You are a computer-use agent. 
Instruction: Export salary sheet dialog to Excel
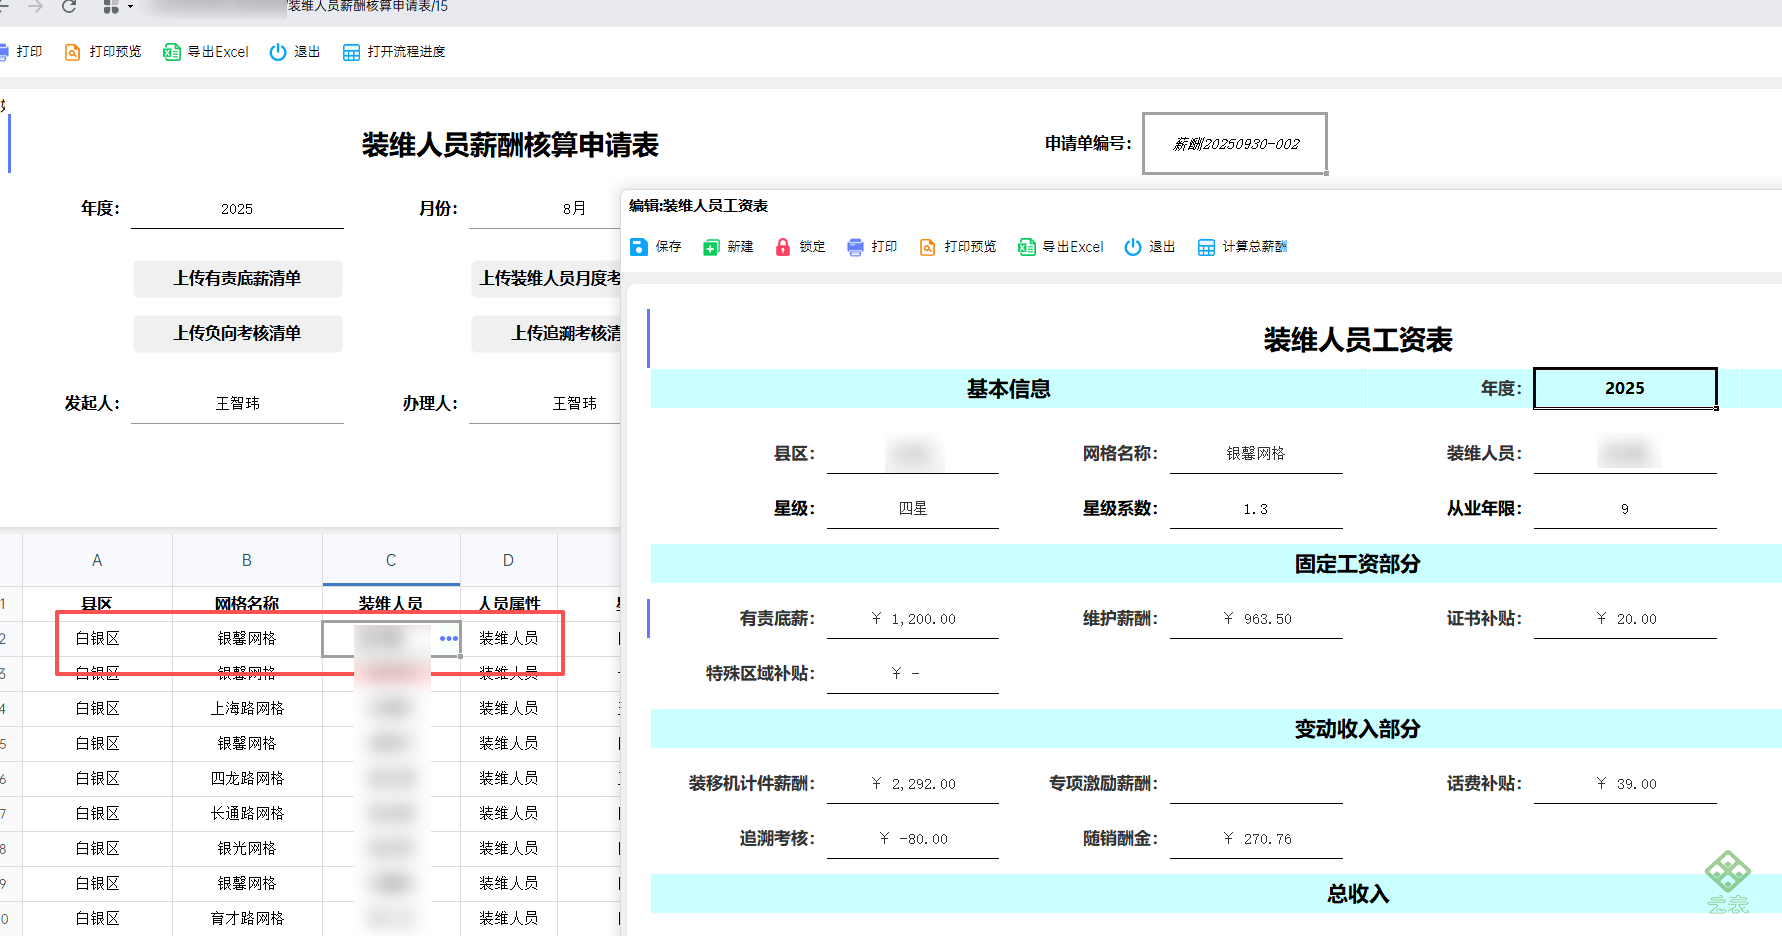coord(1061,247)
